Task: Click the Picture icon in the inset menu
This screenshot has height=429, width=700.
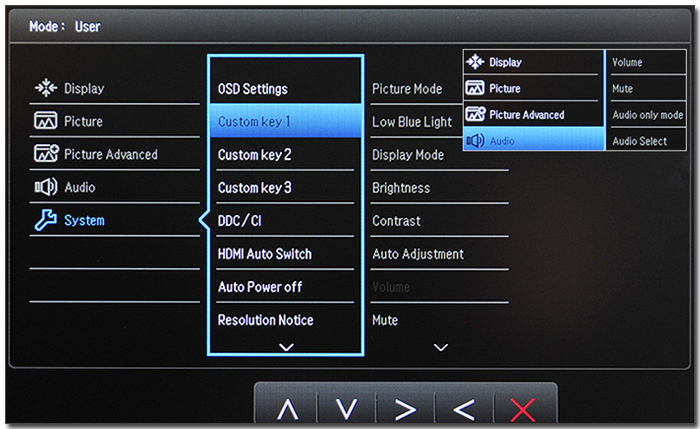Action: [475, 88]
